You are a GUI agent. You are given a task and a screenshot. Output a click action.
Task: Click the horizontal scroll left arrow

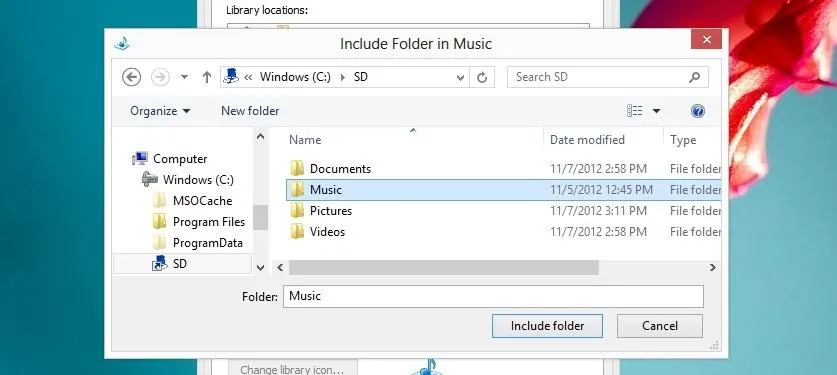point(280,268)
